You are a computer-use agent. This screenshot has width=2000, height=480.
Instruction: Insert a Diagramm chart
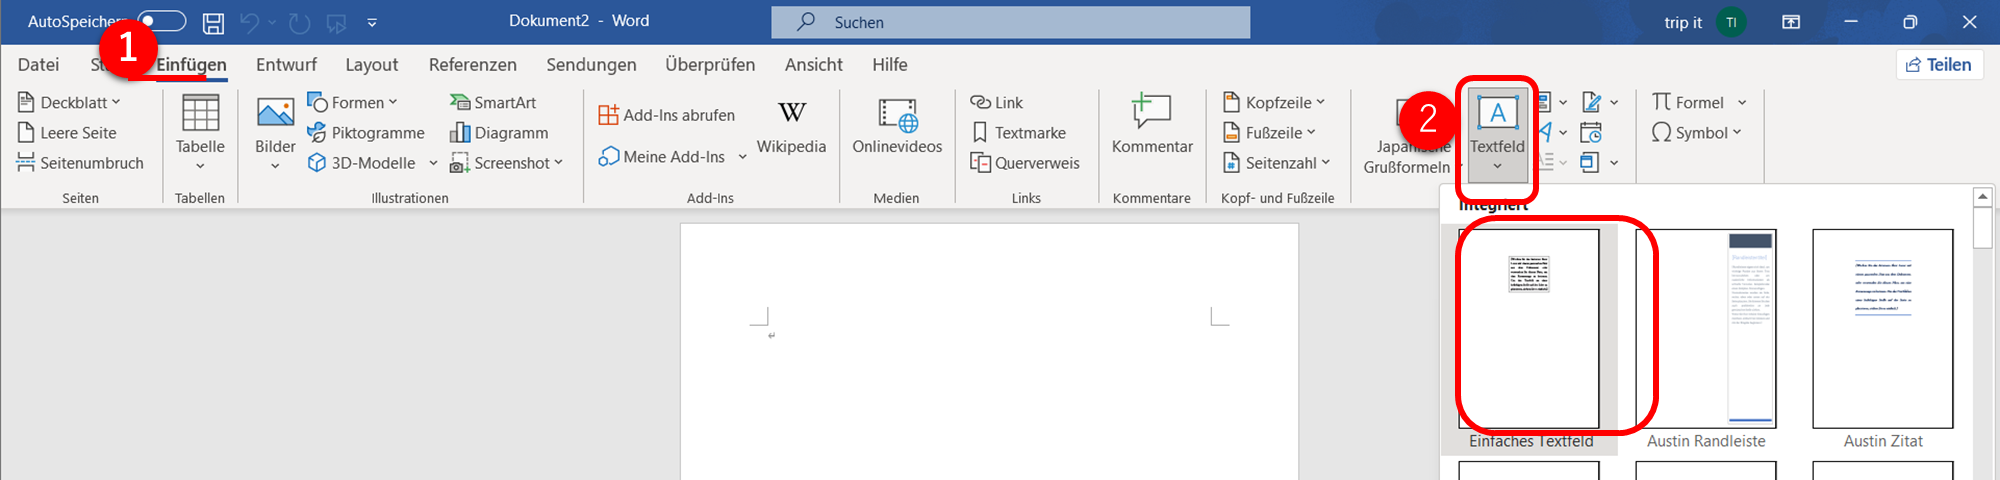point(499,133)
